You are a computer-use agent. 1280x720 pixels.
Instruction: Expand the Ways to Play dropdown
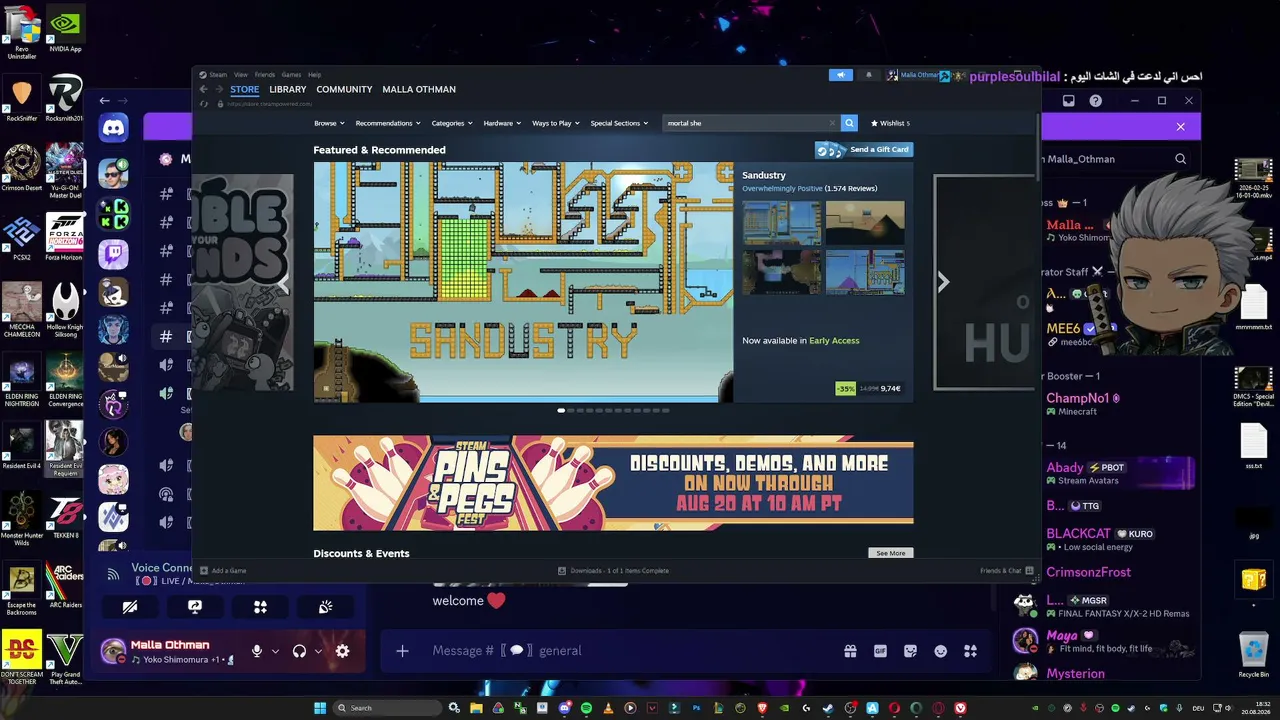(x=556, y=123)
